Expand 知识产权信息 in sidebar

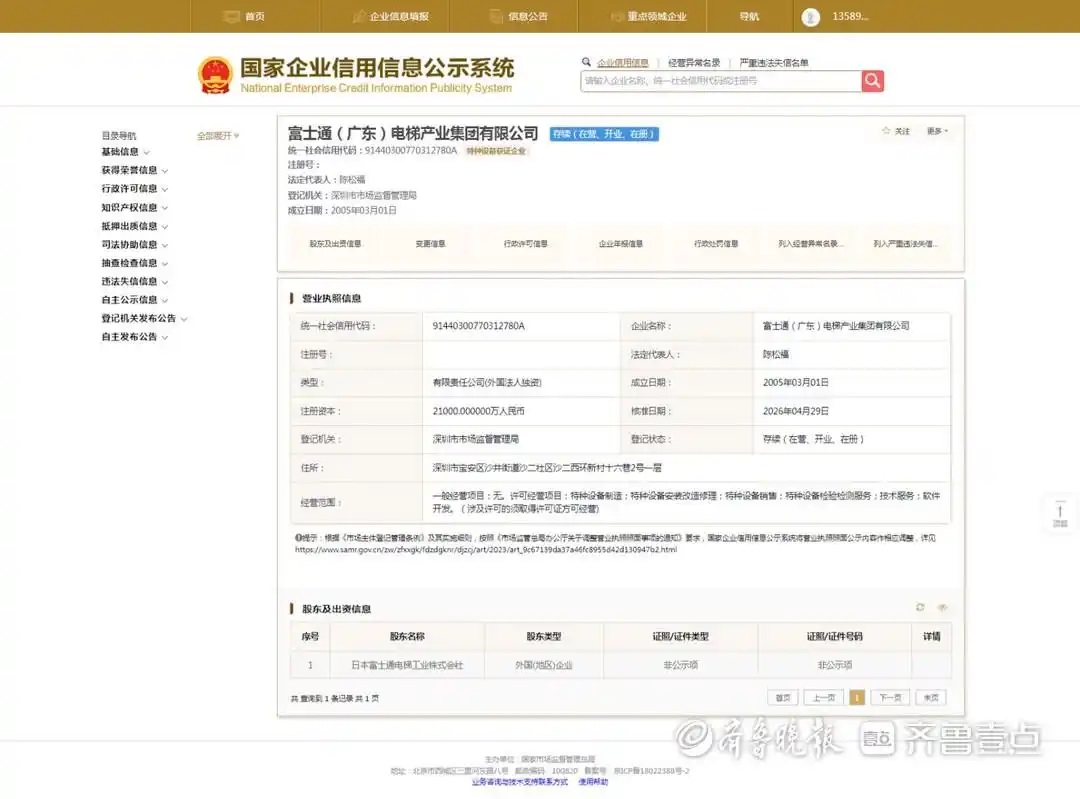click(x=134, y=207)
